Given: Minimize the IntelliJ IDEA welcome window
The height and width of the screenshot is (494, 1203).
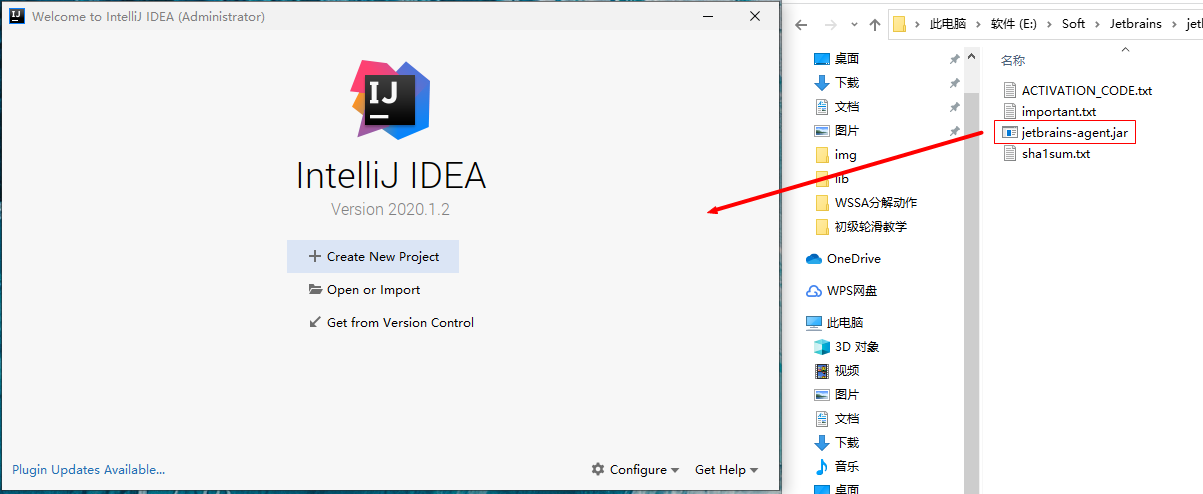Looking at the screenshot, I should click(708, 17).
